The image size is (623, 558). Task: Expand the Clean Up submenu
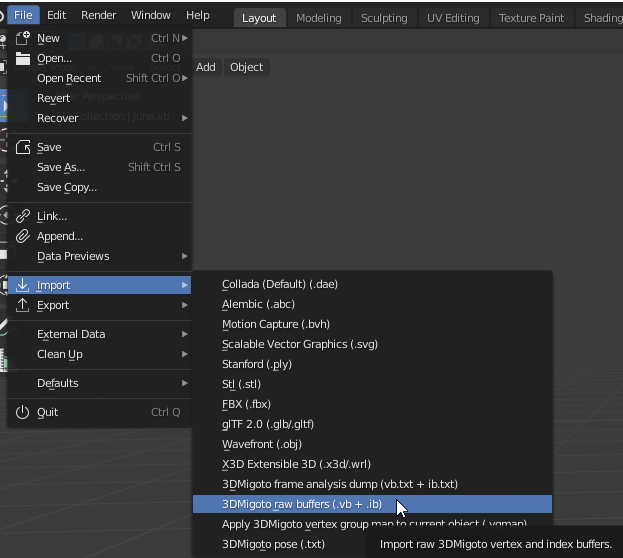99,354
